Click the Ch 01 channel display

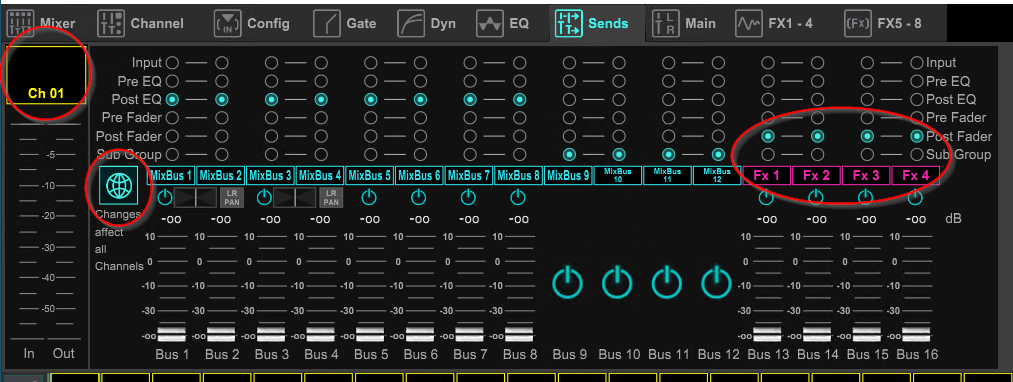coord(45,75)
